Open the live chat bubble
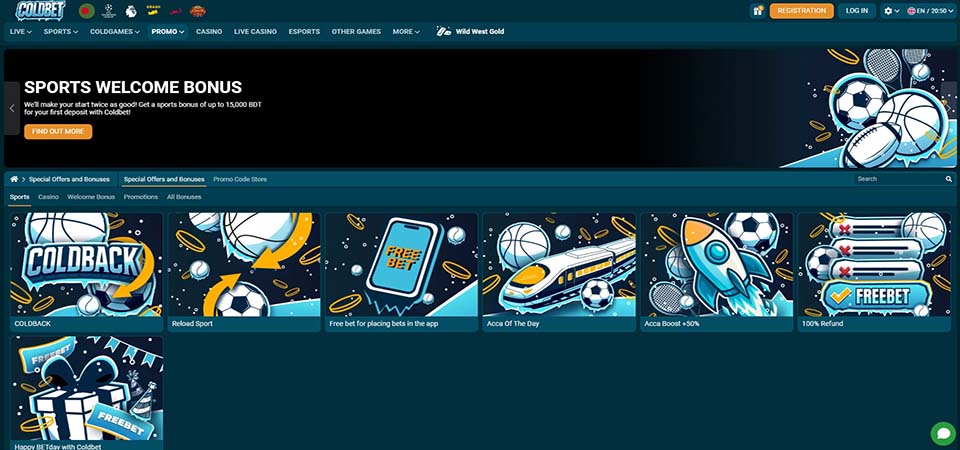Viewport: 960px width, 450px height. pos(943,433)
